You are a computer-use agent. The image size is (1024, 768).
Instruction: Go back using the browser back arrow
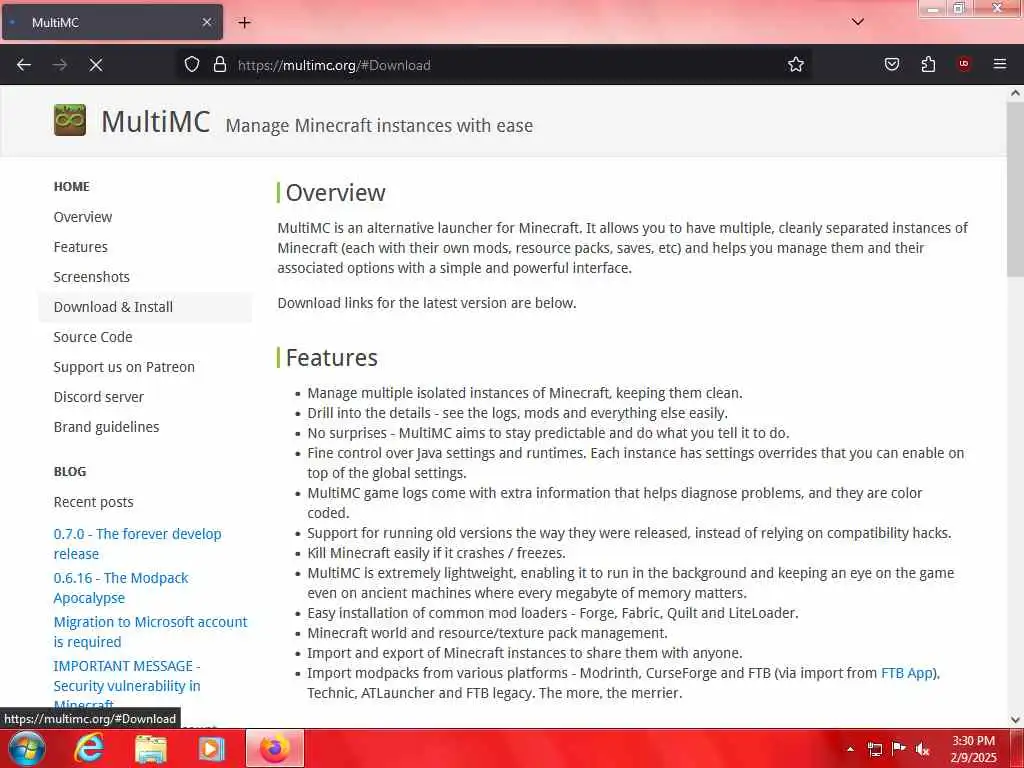click(24, 65)
